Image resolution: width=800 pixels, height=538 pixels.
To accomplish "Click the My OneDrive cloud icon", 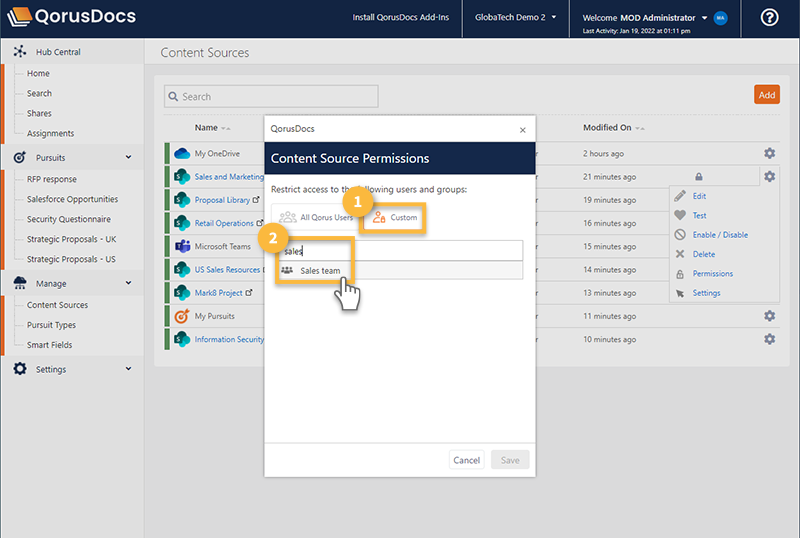I will pos(182,153).
